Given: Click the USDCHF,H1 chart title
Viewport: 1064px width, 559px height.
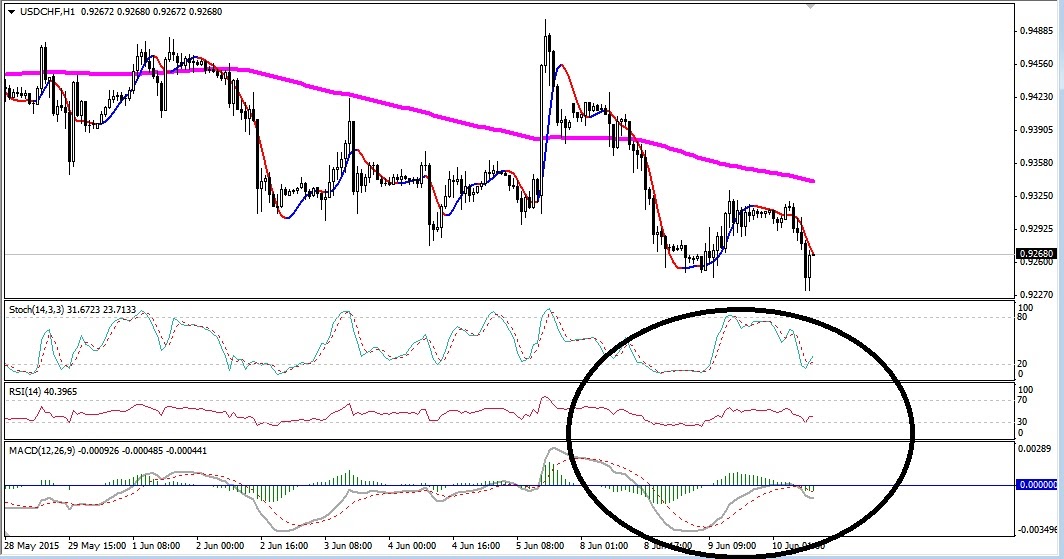Looking at the screenshot, I should [47, 12].
